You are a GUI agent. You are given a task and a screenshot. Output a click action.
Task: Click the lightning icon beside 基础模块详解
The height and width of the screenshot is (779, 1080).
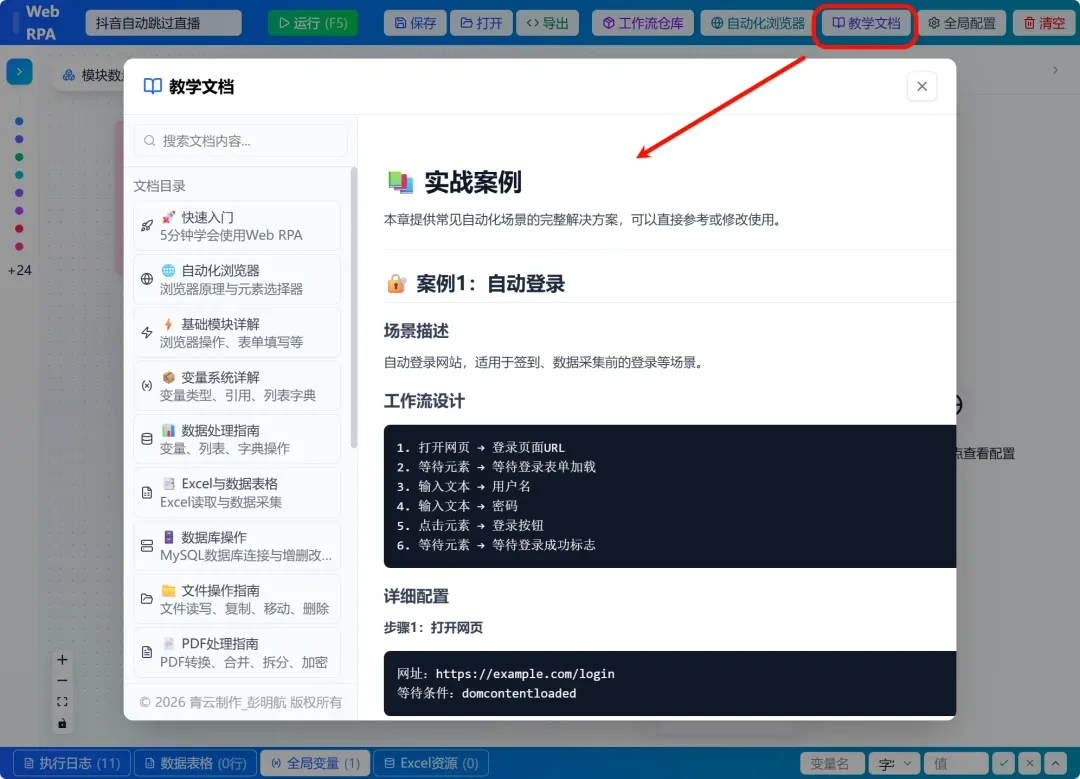click(147, 332)
